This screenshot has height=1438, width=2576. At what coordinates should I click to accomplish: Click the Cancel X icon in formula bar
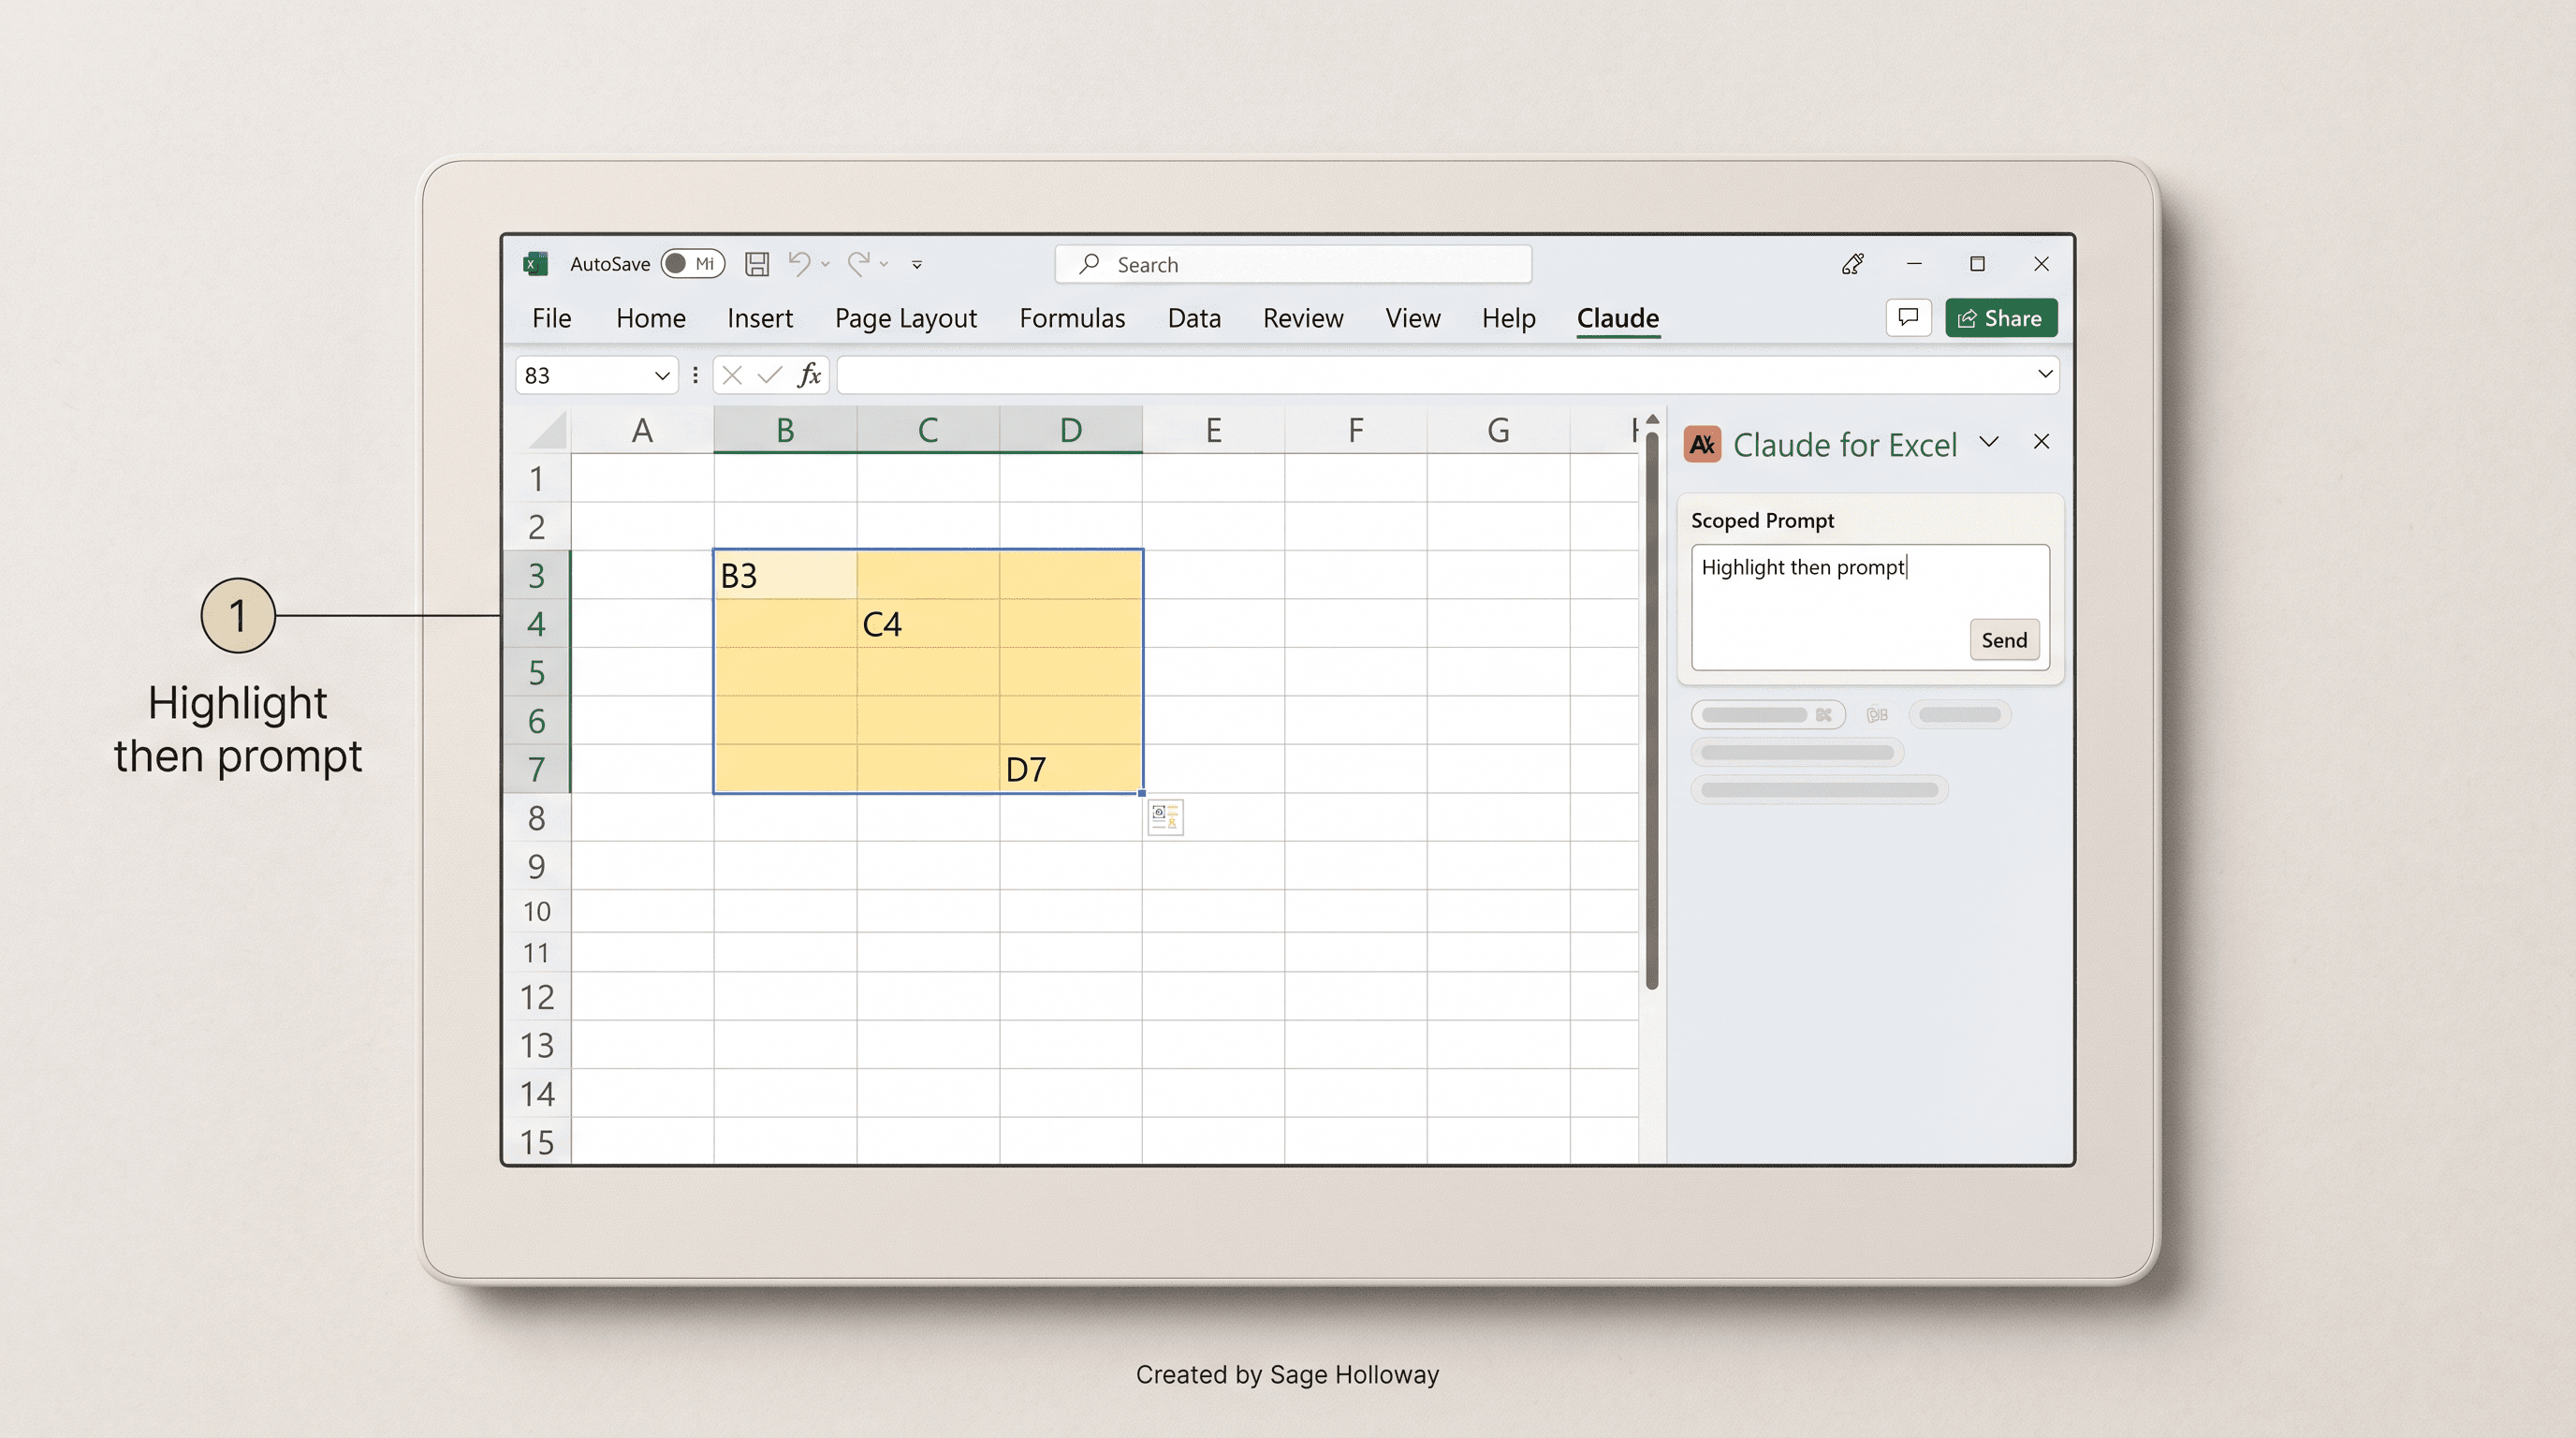tap(731, 376)
